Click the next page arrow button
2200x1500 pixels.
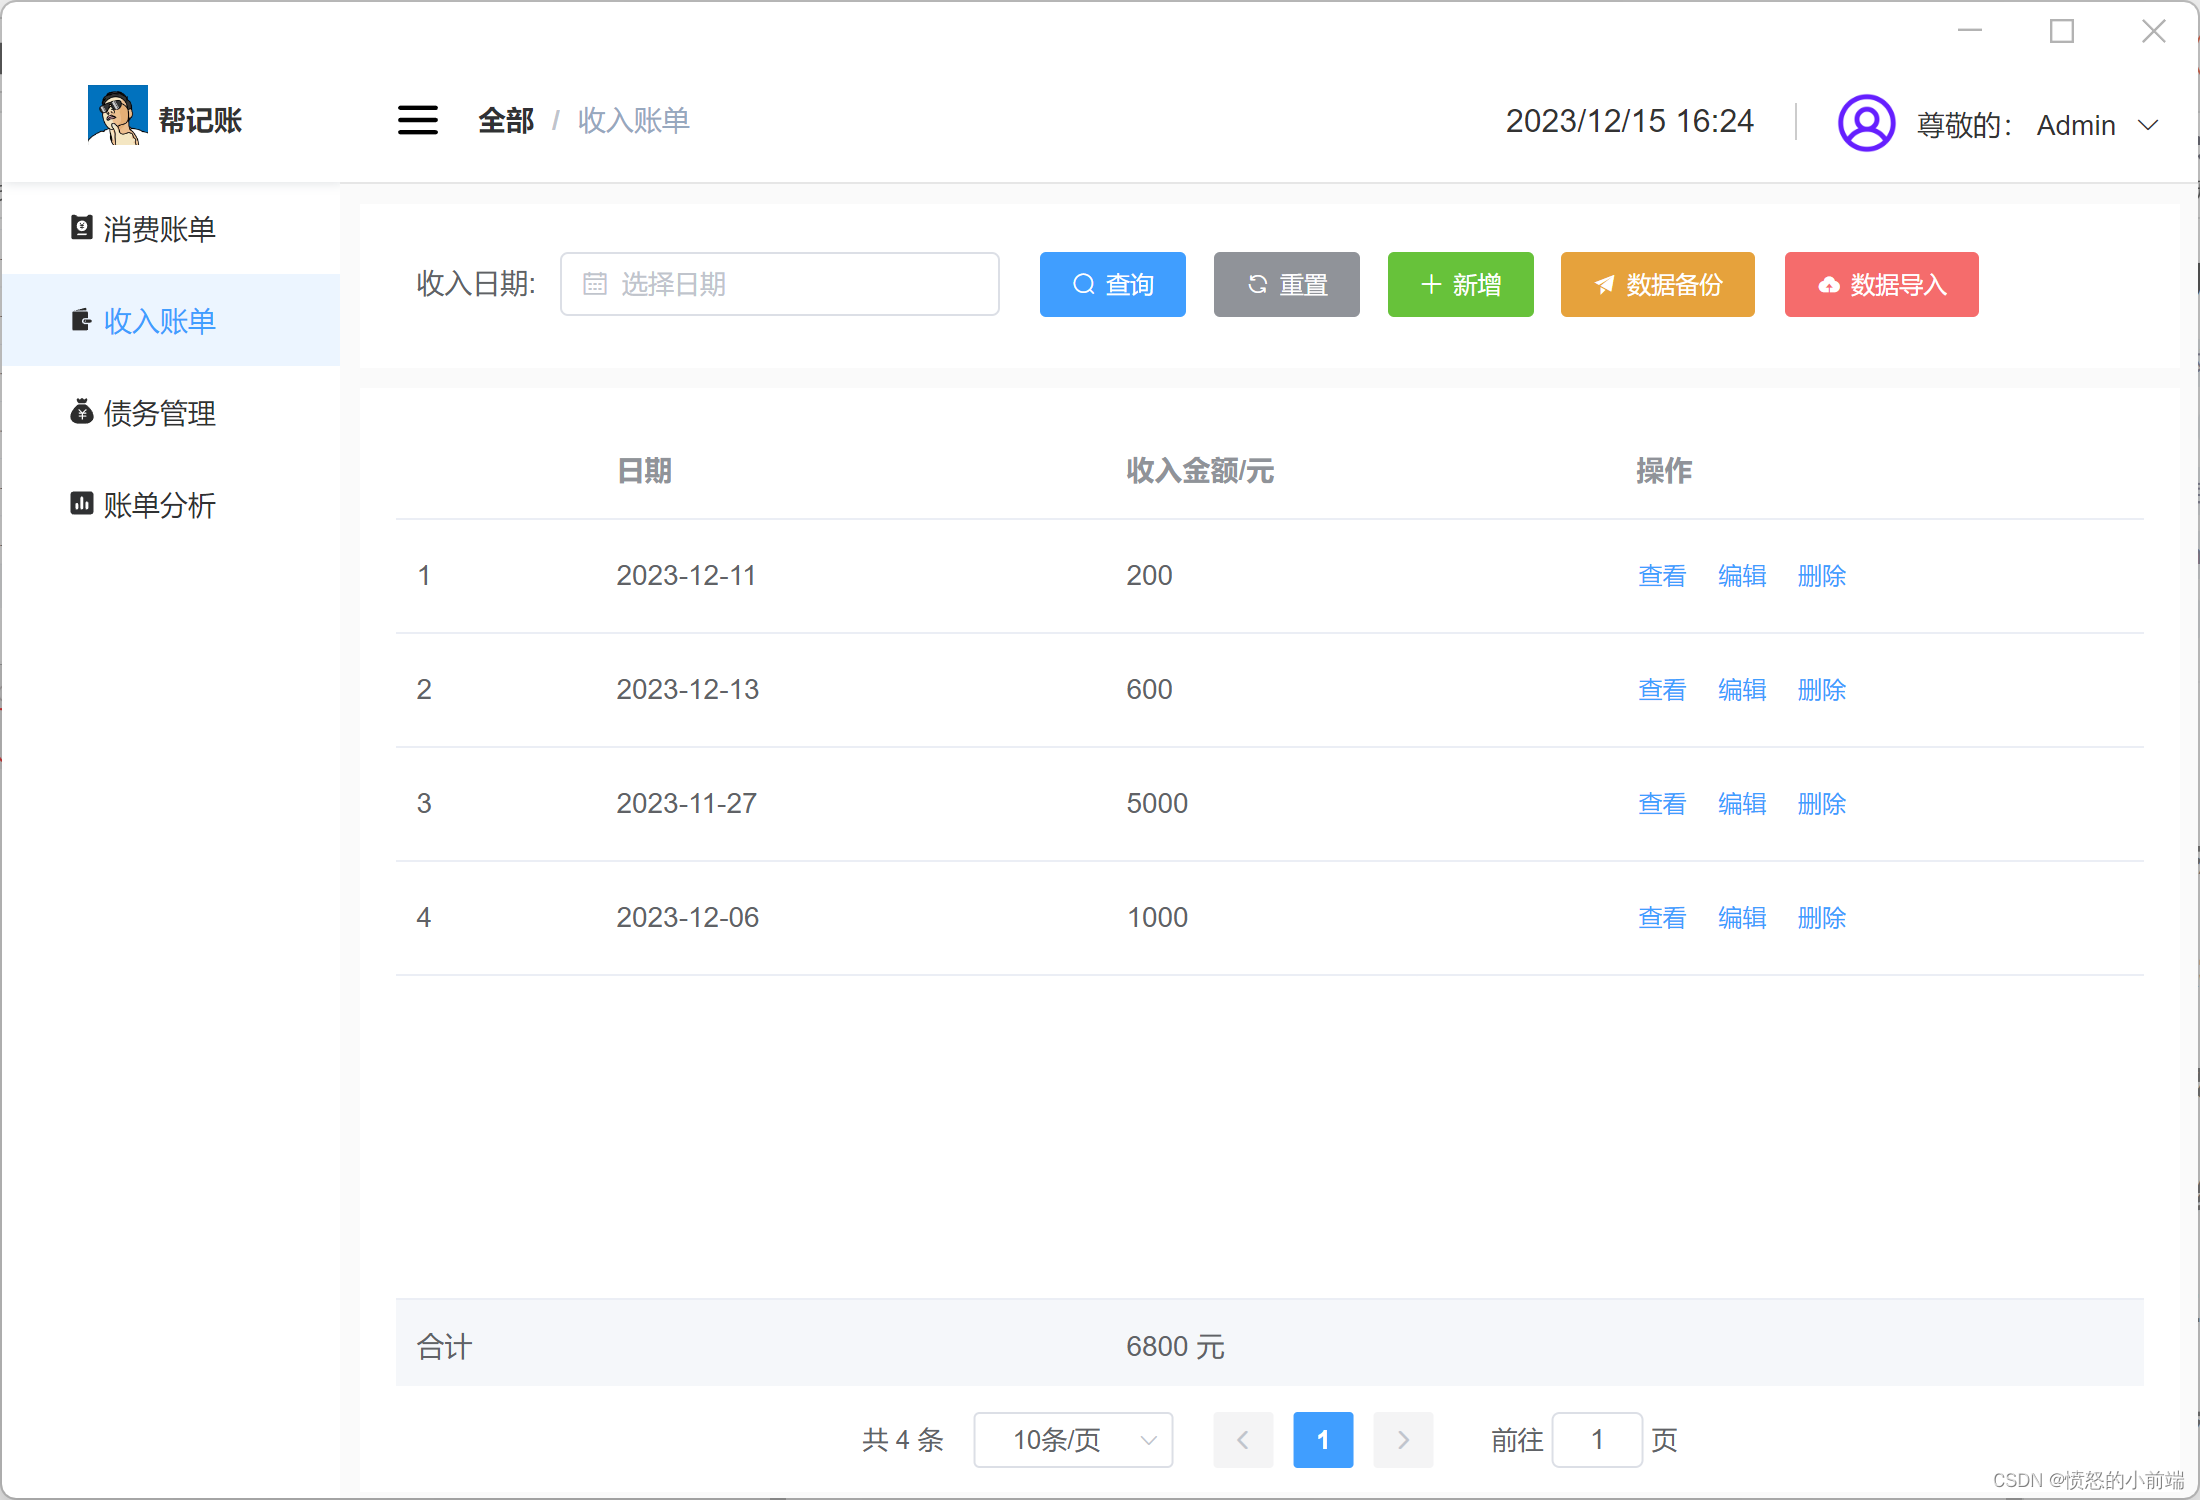point(1403,1440)
